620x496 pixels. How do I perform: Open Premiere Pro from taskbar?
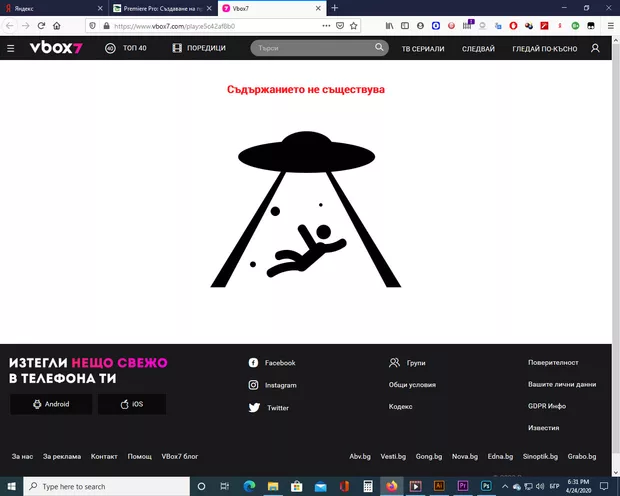[x=463, y=486]
